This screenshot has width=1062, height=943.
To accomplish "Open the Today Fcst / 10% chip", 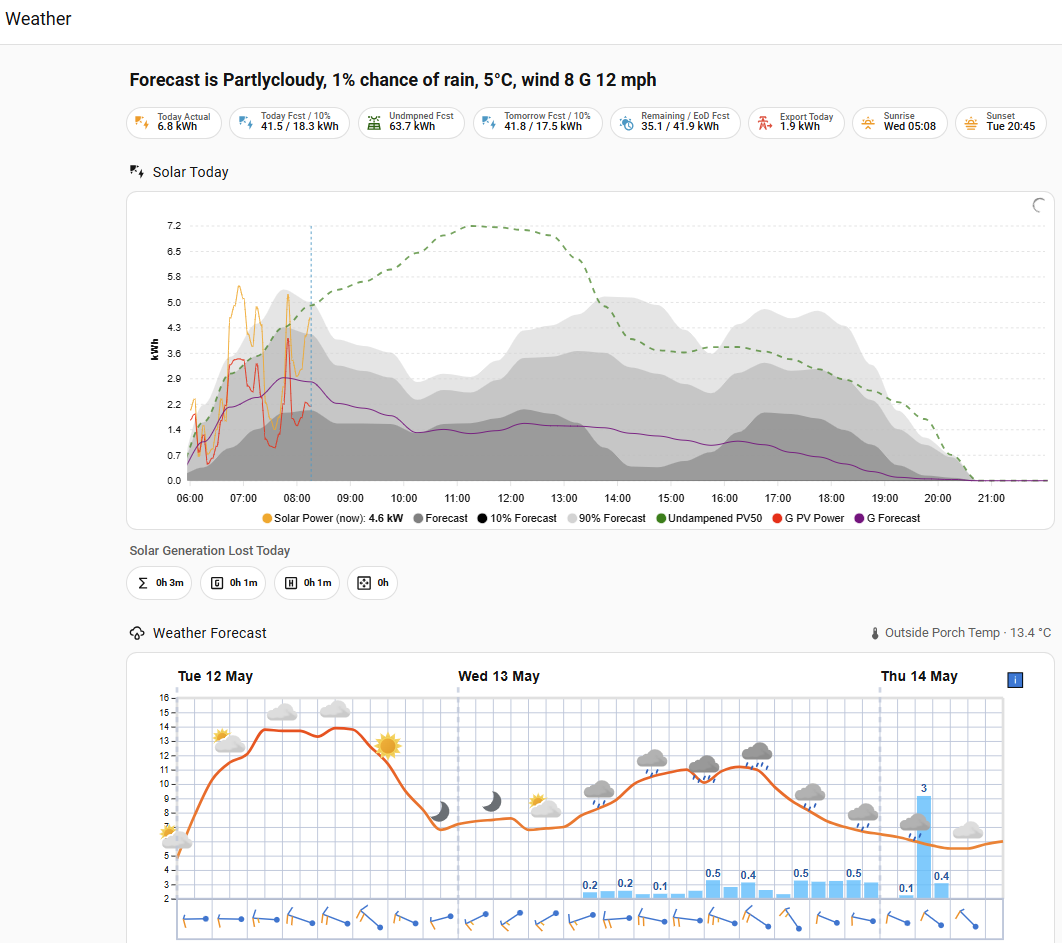I will coord(289,123).
